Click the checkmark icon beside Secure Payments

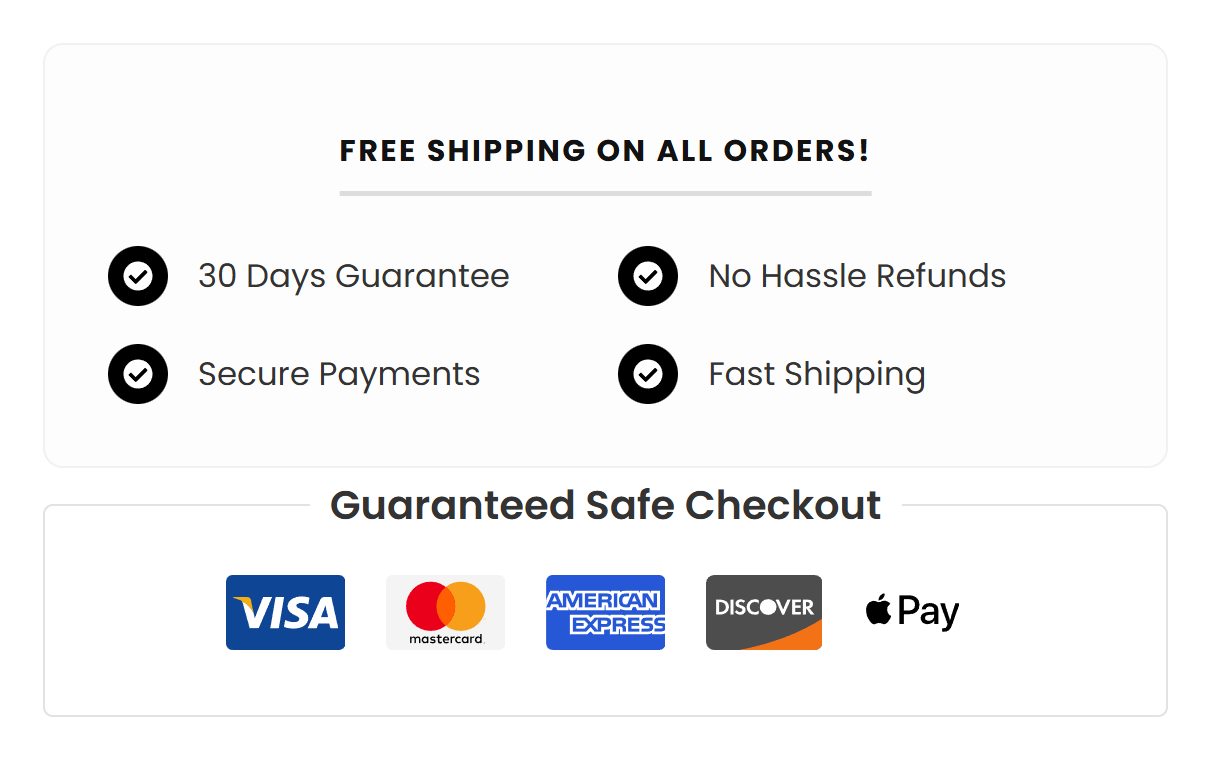coord(138,374)
